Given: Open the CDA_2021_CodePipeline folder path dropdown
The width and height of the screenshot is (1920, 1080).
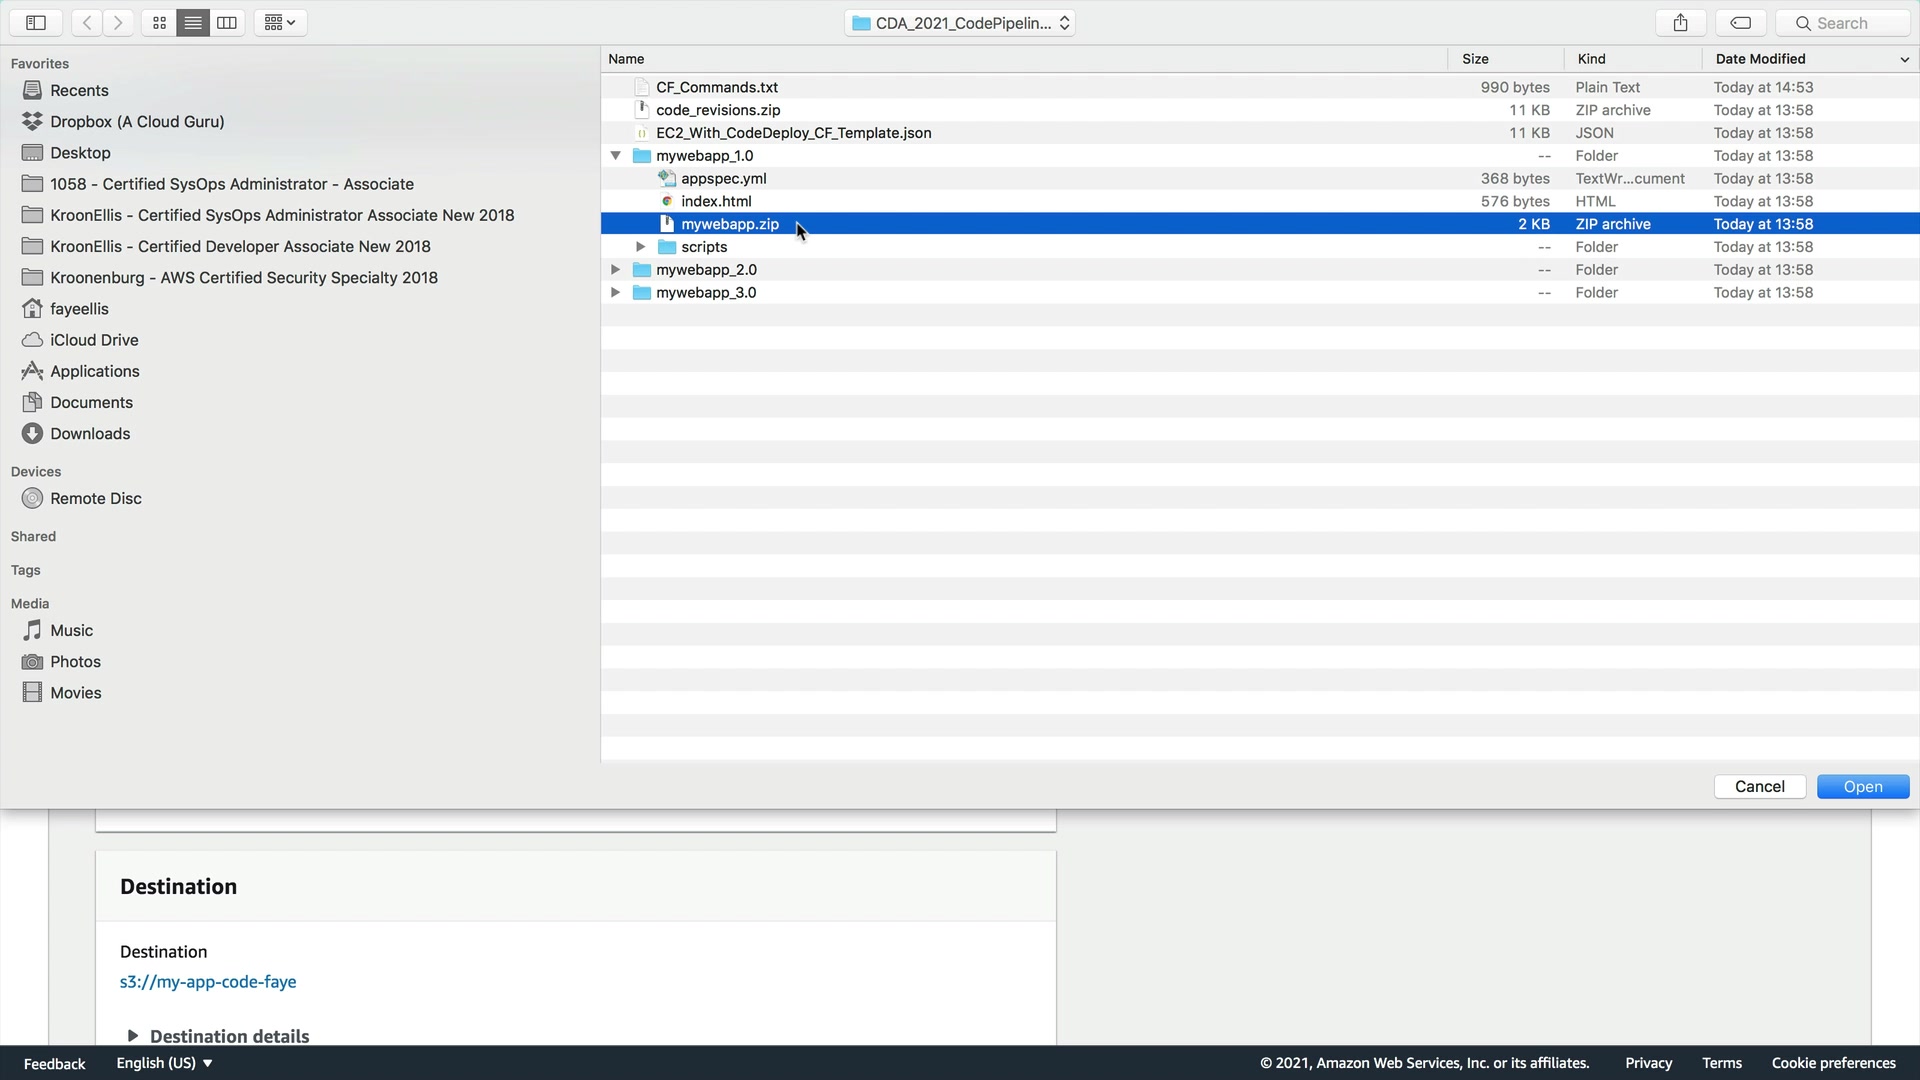Looking at the screenshot, I should pyautogui.click(x=960, y=23).
